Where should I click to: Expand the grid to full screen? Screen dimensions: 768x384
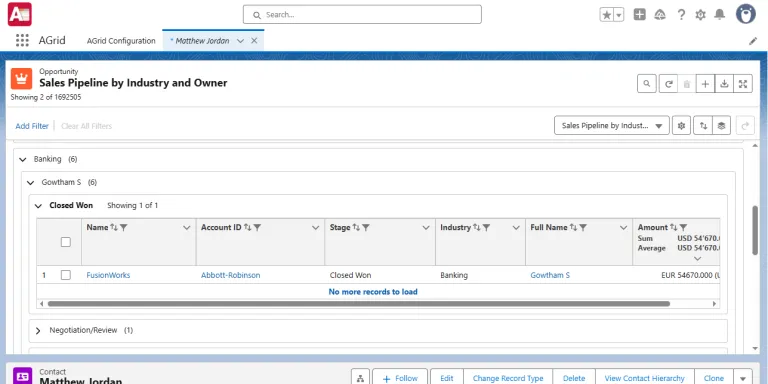743,84
